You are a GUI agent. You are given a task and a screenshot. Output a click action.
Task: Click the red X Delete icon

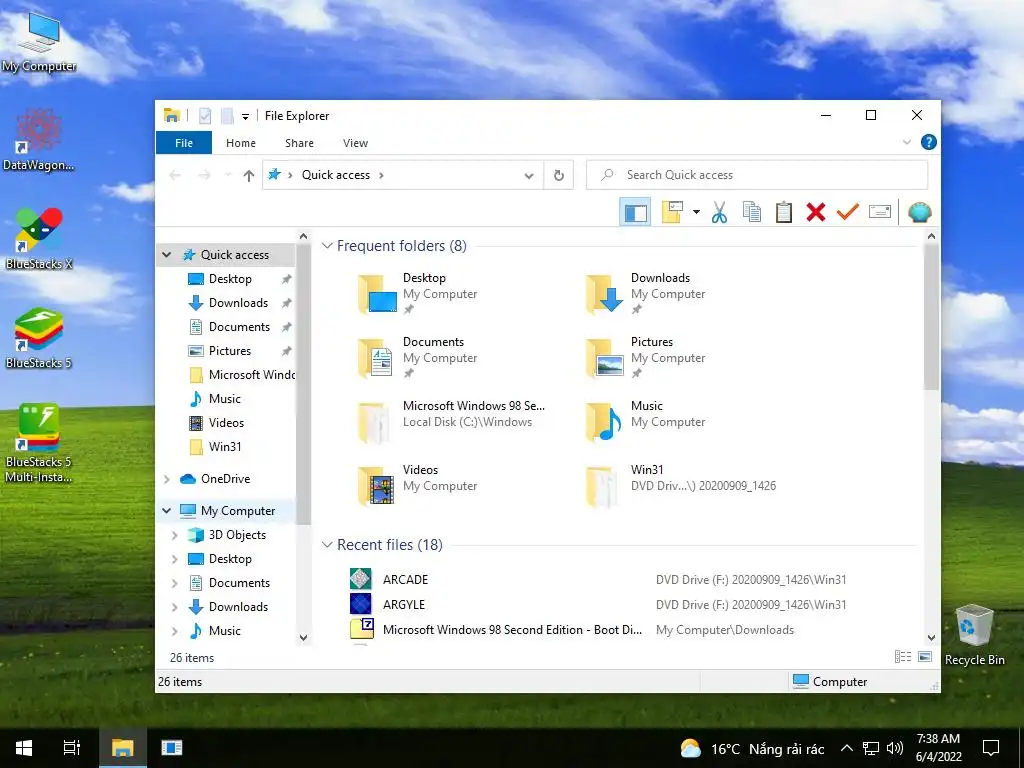(816, 212)
